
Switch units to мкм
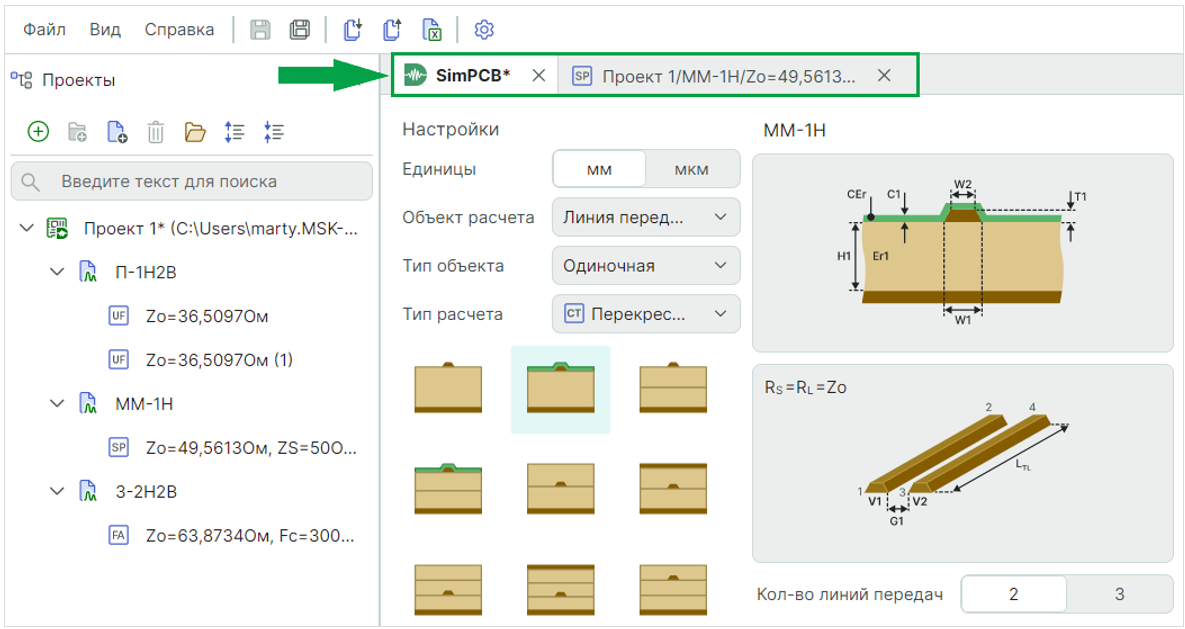pyautogui.click(x=691, y=169)
